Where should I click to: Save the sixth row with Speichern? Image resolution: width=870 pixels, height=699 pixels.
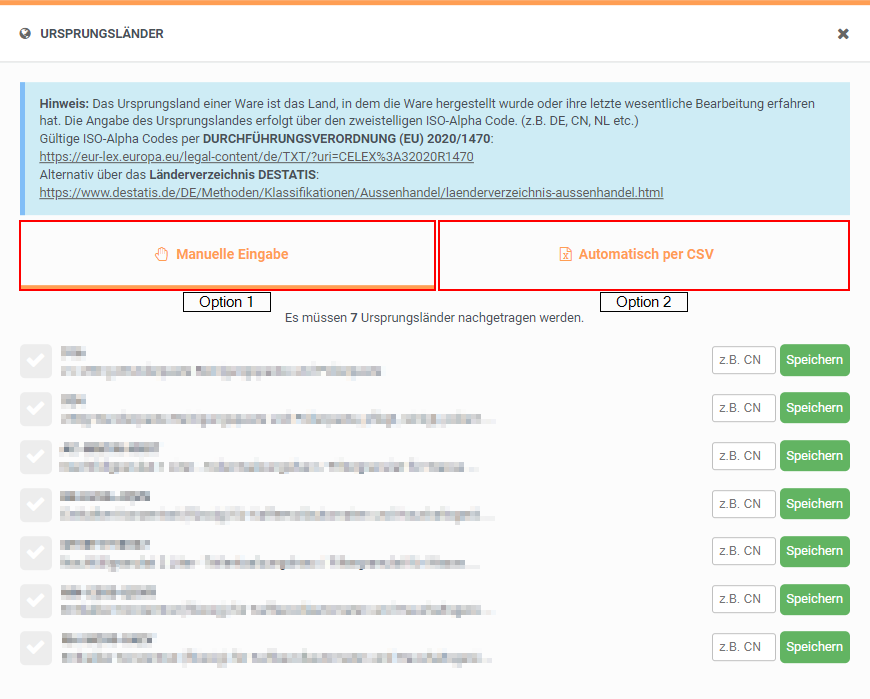pyautogui.click(x=815, y=599)
